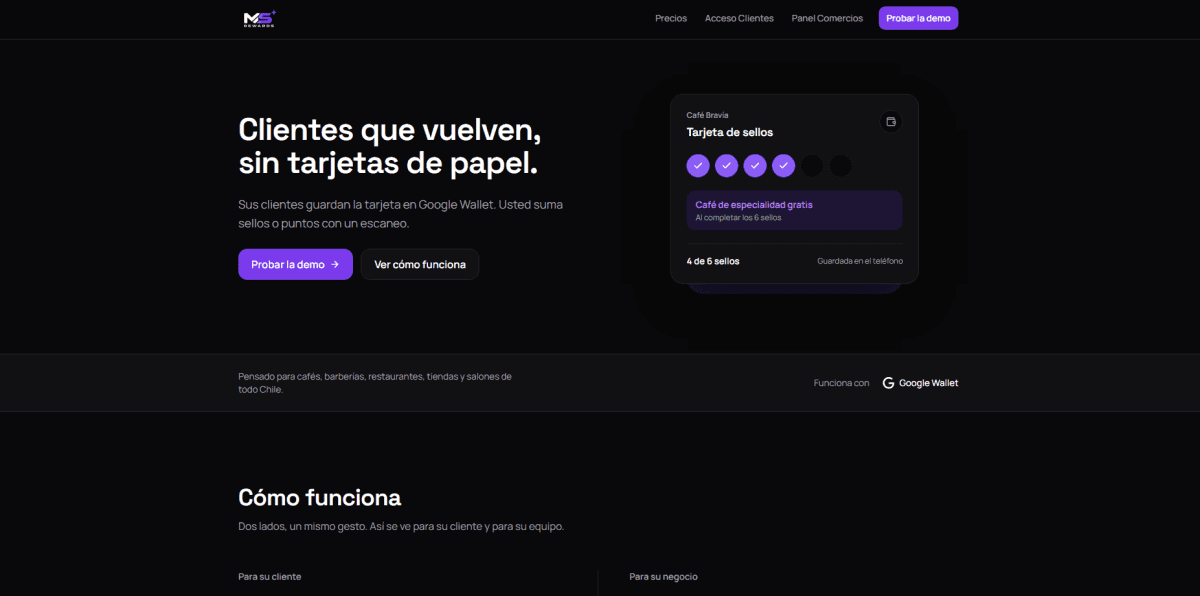Image resolution: width=1200 pixels, height=596 pixels.
Task: Click the Ver cómo funciona button
Action: [x=420, y=264]
